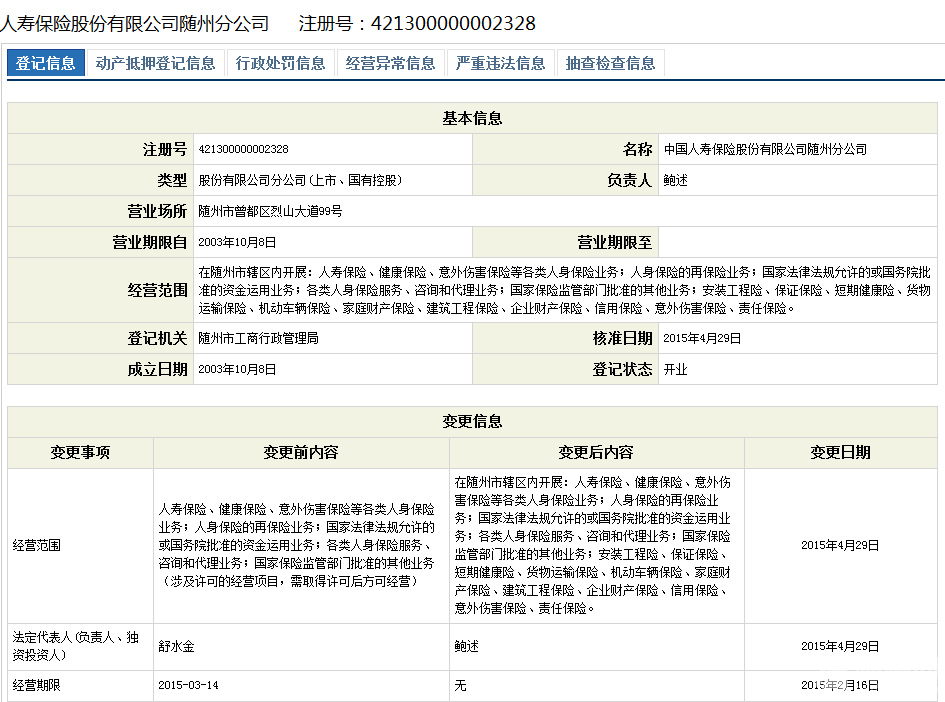Select the 变更前内容 value 2015-03-14
The height and width of the screenshot is (702, 945).
(188, 686)
